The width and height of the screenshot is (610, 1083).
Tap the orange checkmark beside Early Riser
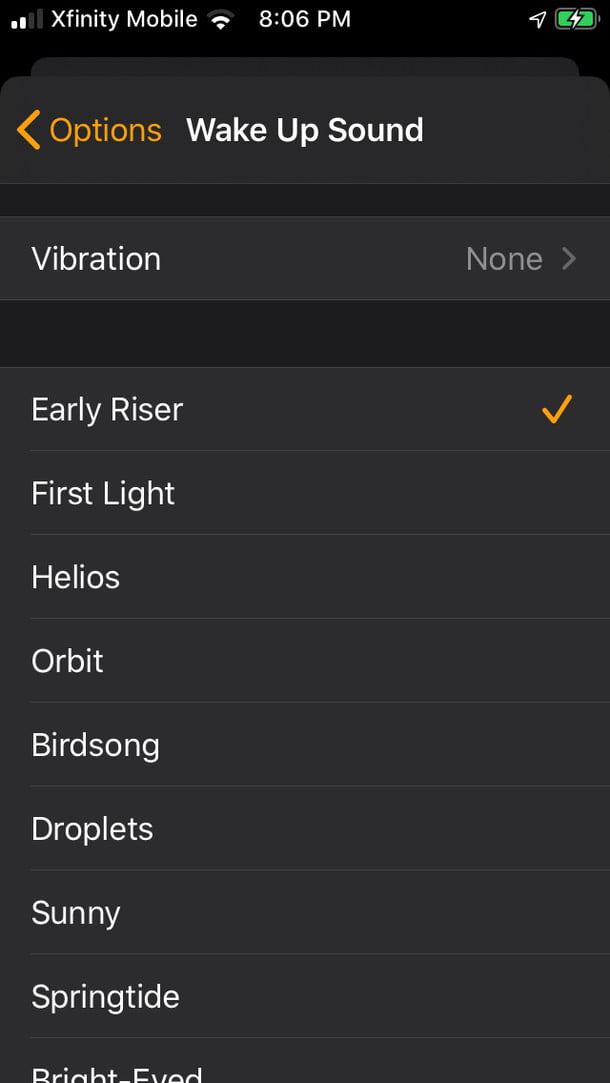pos(556,409)
